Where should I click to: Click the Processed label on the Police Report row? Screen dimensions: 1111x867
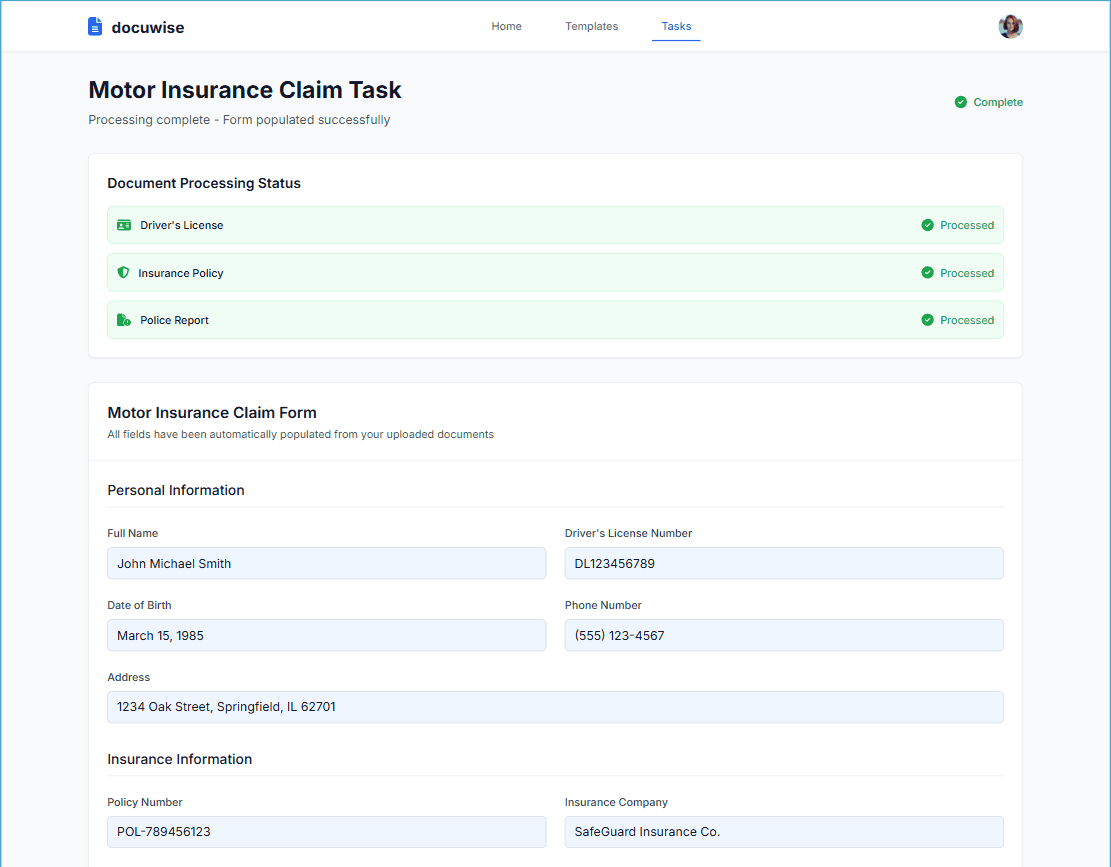pyautogui.click(x=967, y=320)
